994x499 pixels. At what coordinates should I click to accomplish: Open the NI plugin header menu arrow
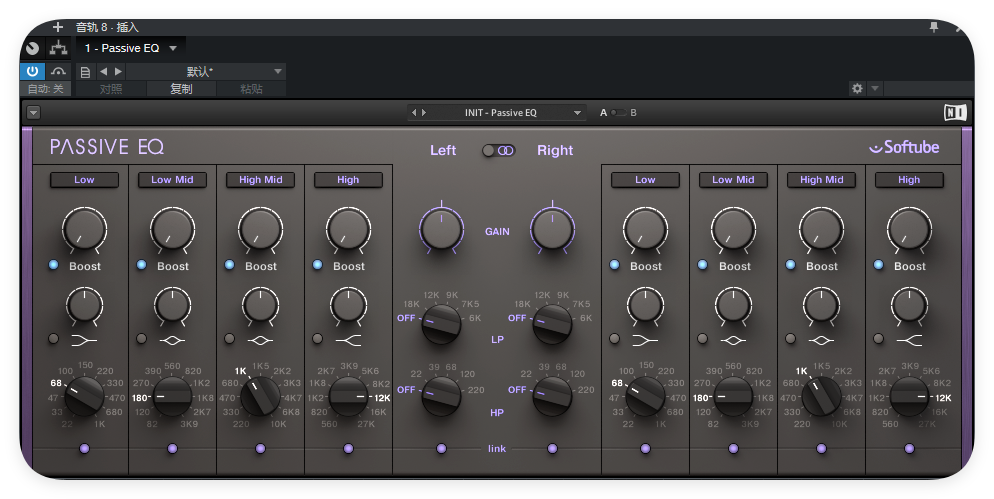(x=34, y=113)
